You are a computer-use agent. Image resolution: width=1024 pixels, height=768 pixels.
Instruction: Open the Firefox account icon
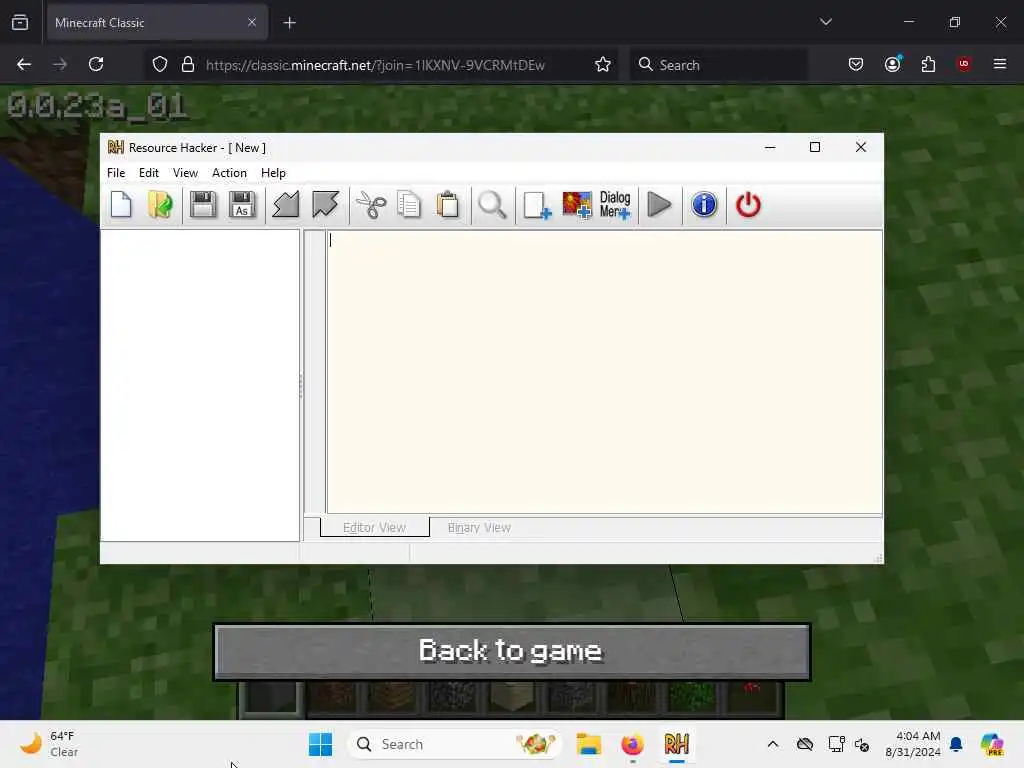(x=892, y=65)
